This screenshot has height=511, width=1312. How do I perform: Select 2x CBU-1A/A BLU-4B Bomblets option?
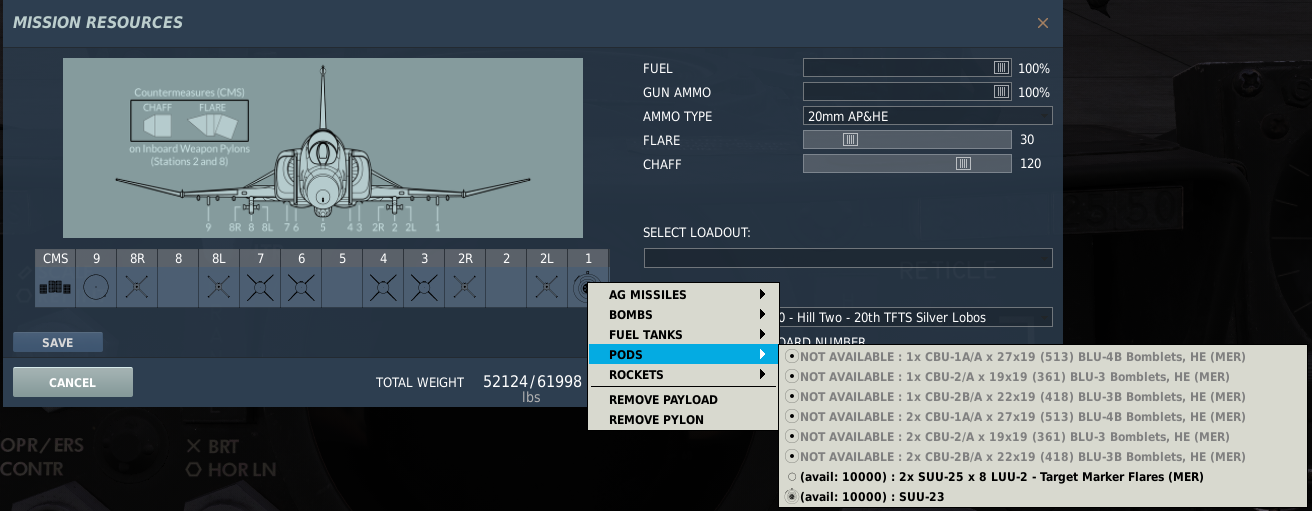click(x=1042, y=417)
